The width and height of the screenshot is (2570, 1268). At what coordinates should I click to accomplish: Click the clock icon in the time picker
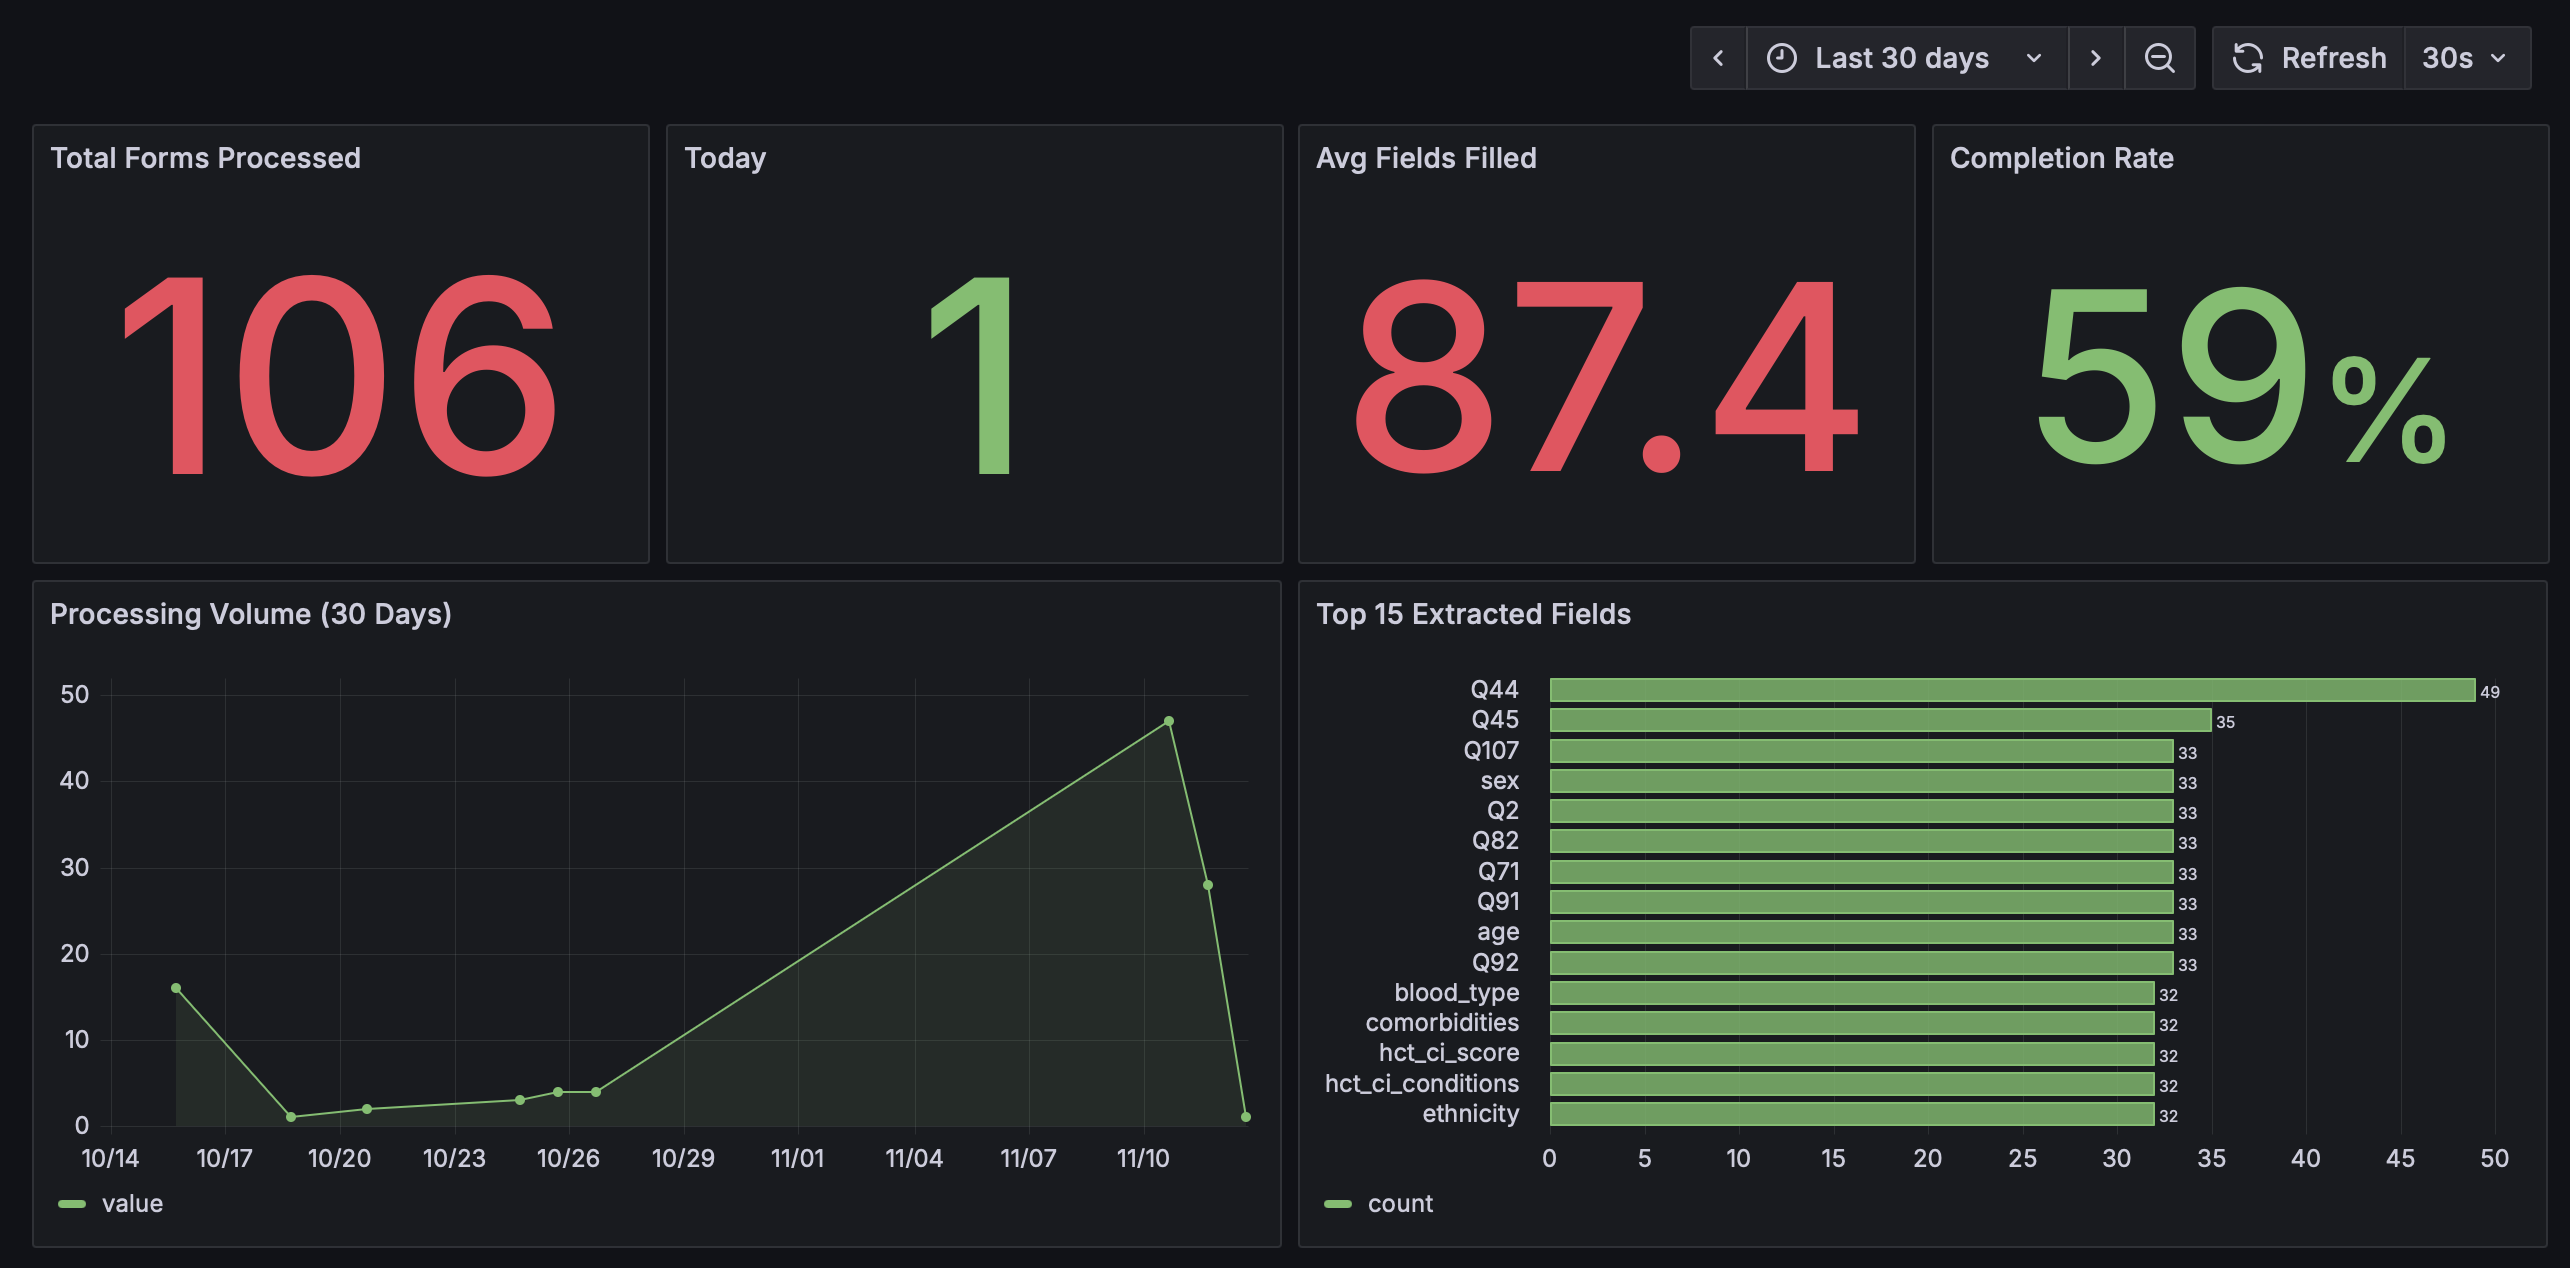pos(1782,58)
